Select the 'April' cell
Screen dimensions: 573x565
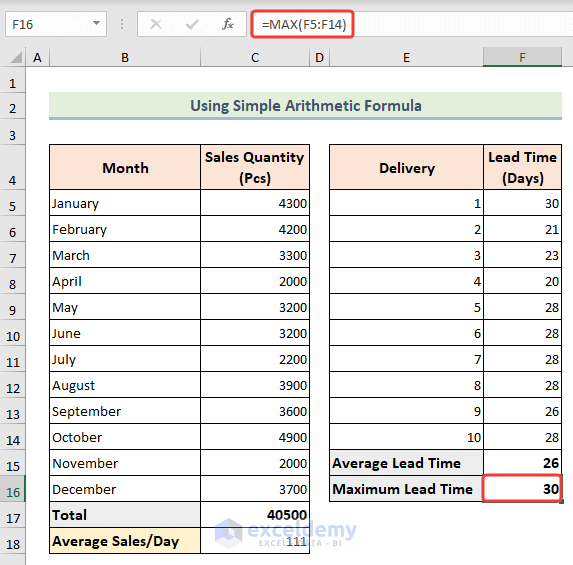pyautogui.click(x=125, y=281)
